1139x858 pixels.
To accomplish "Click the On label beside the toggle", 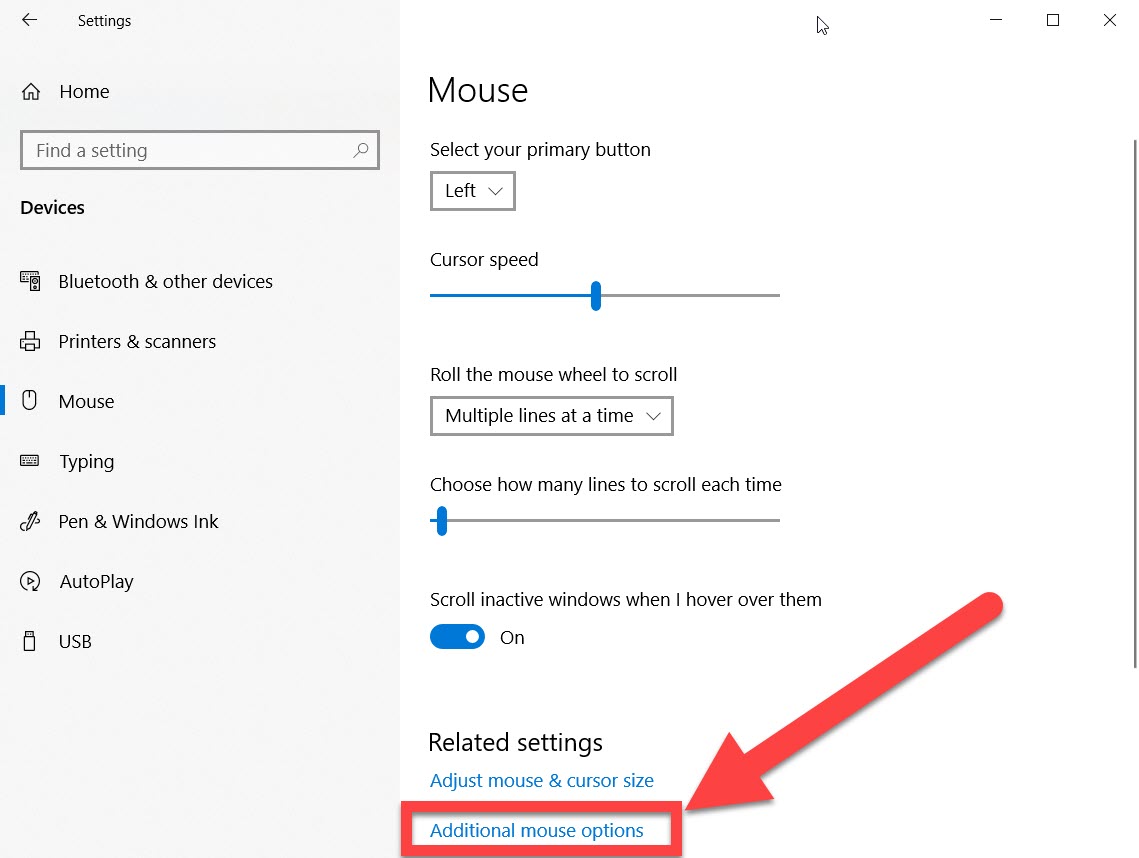I will pyautogui.click(x=512, y=637).
